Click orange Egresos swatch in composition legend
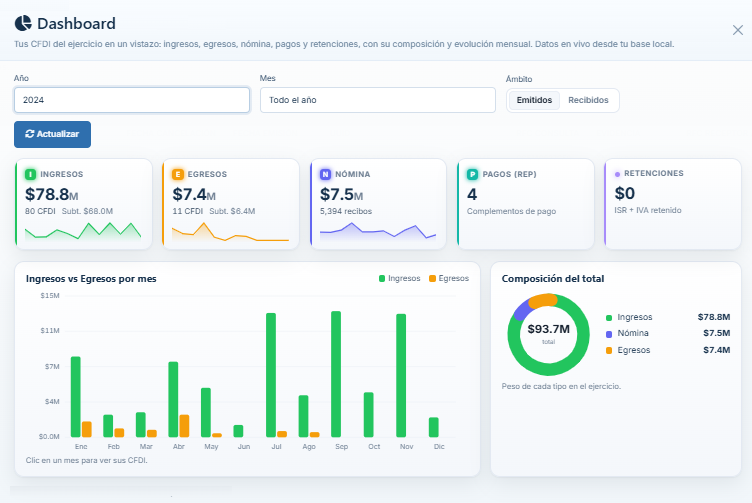Screen dimensions: 752x503 coord(609,351)
